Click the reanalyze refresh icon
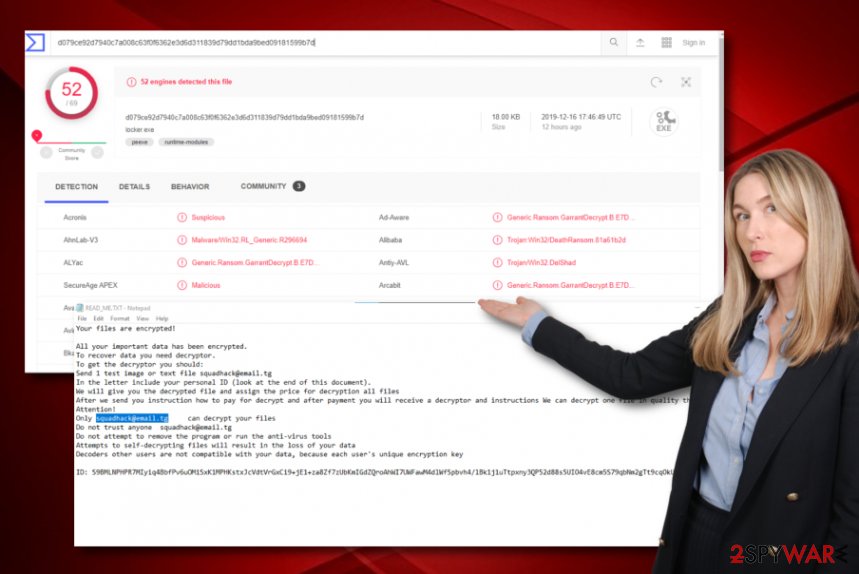This screenshot has height=574, width=859. (x=656, y=82)
